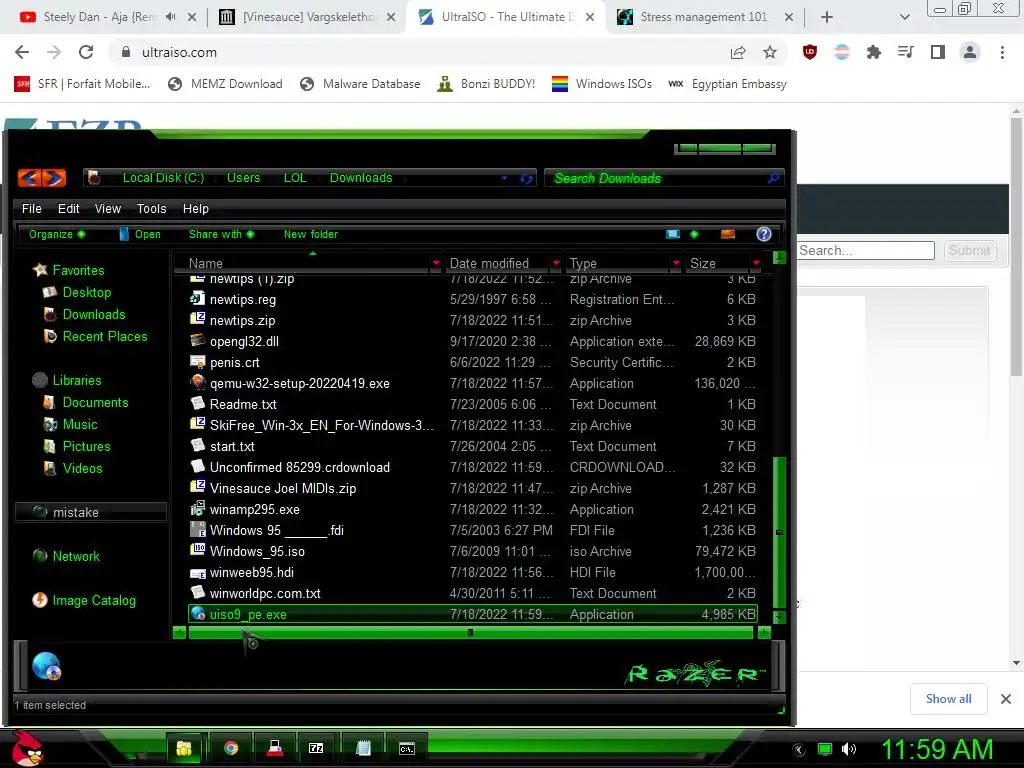Select the mistake computer item

tap(91, 513)
